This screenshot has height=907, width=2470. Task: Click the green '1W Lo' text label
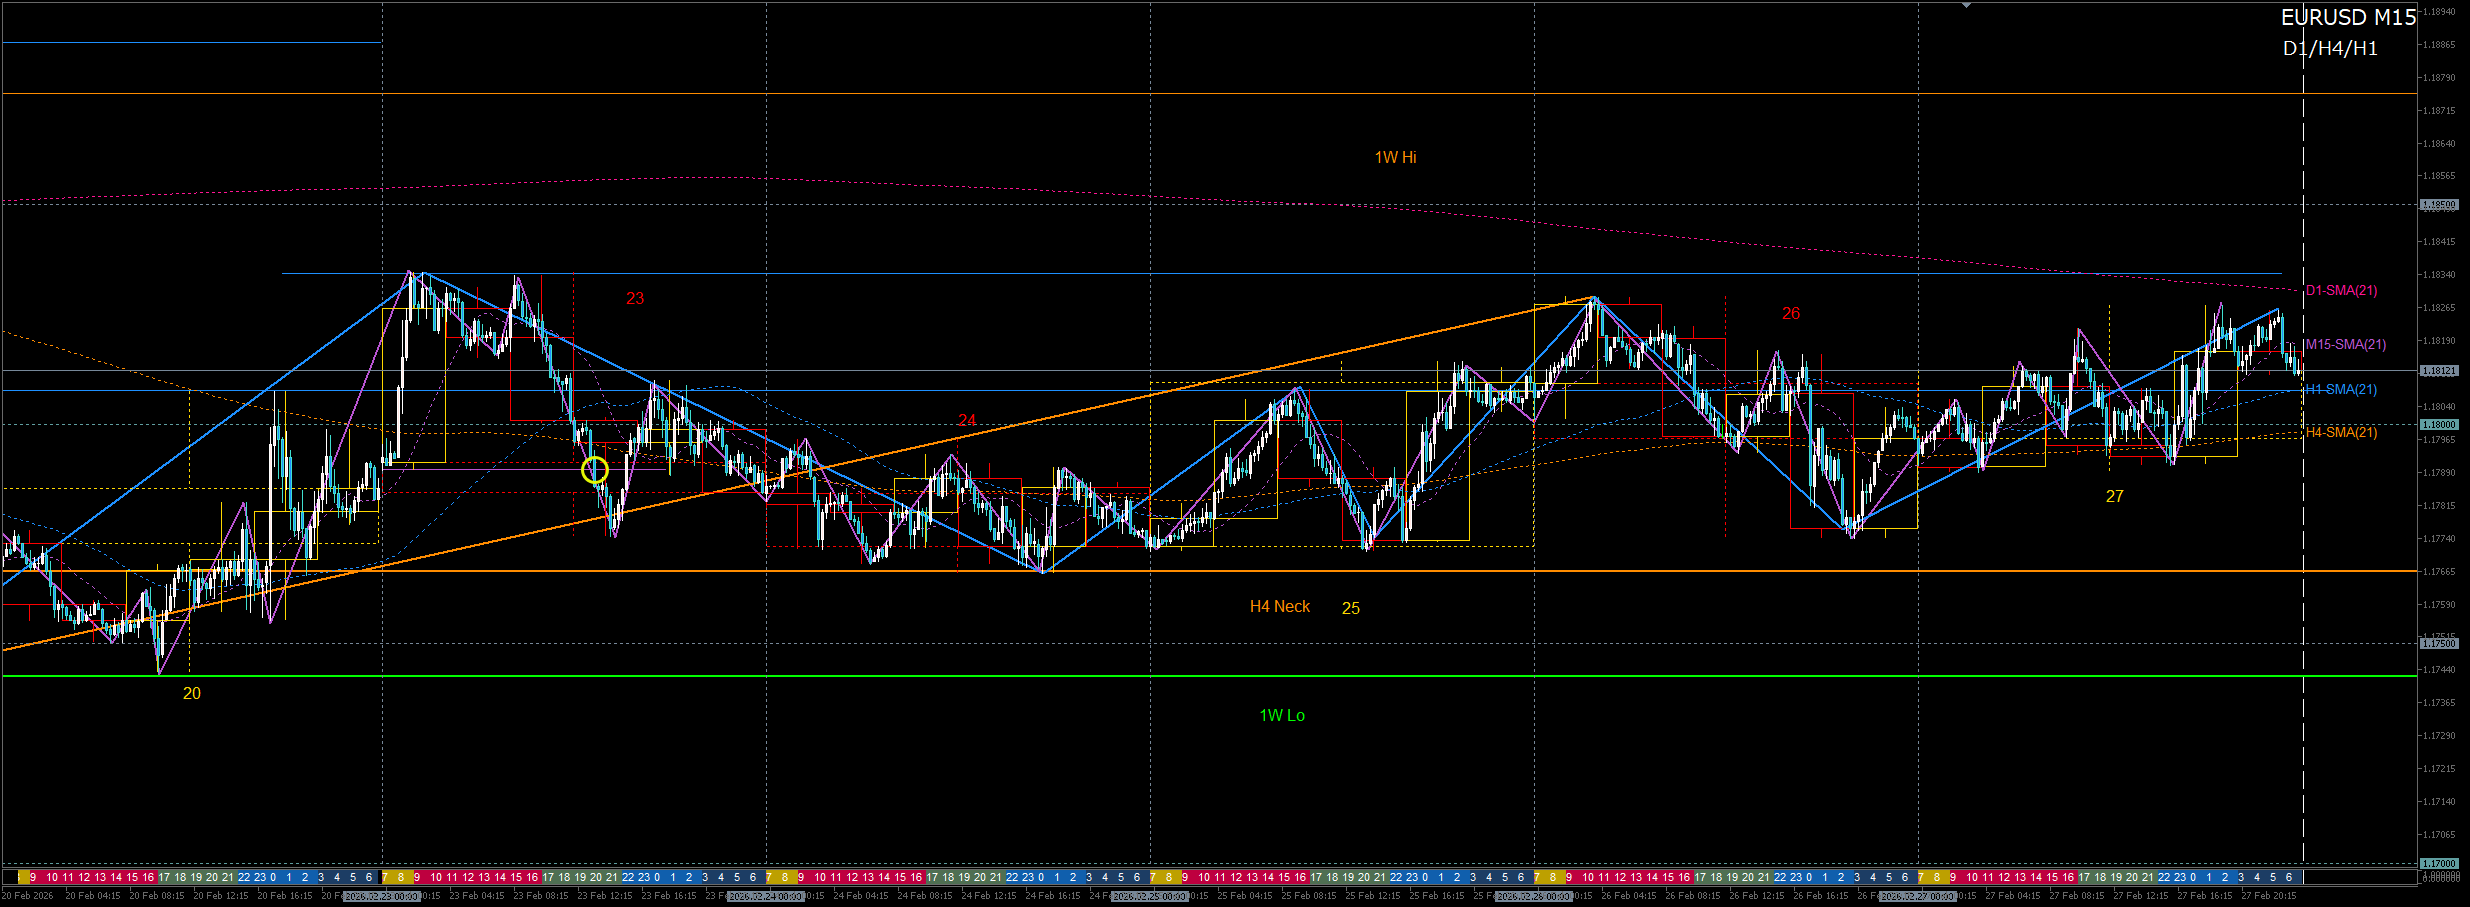pos(1282,716)
